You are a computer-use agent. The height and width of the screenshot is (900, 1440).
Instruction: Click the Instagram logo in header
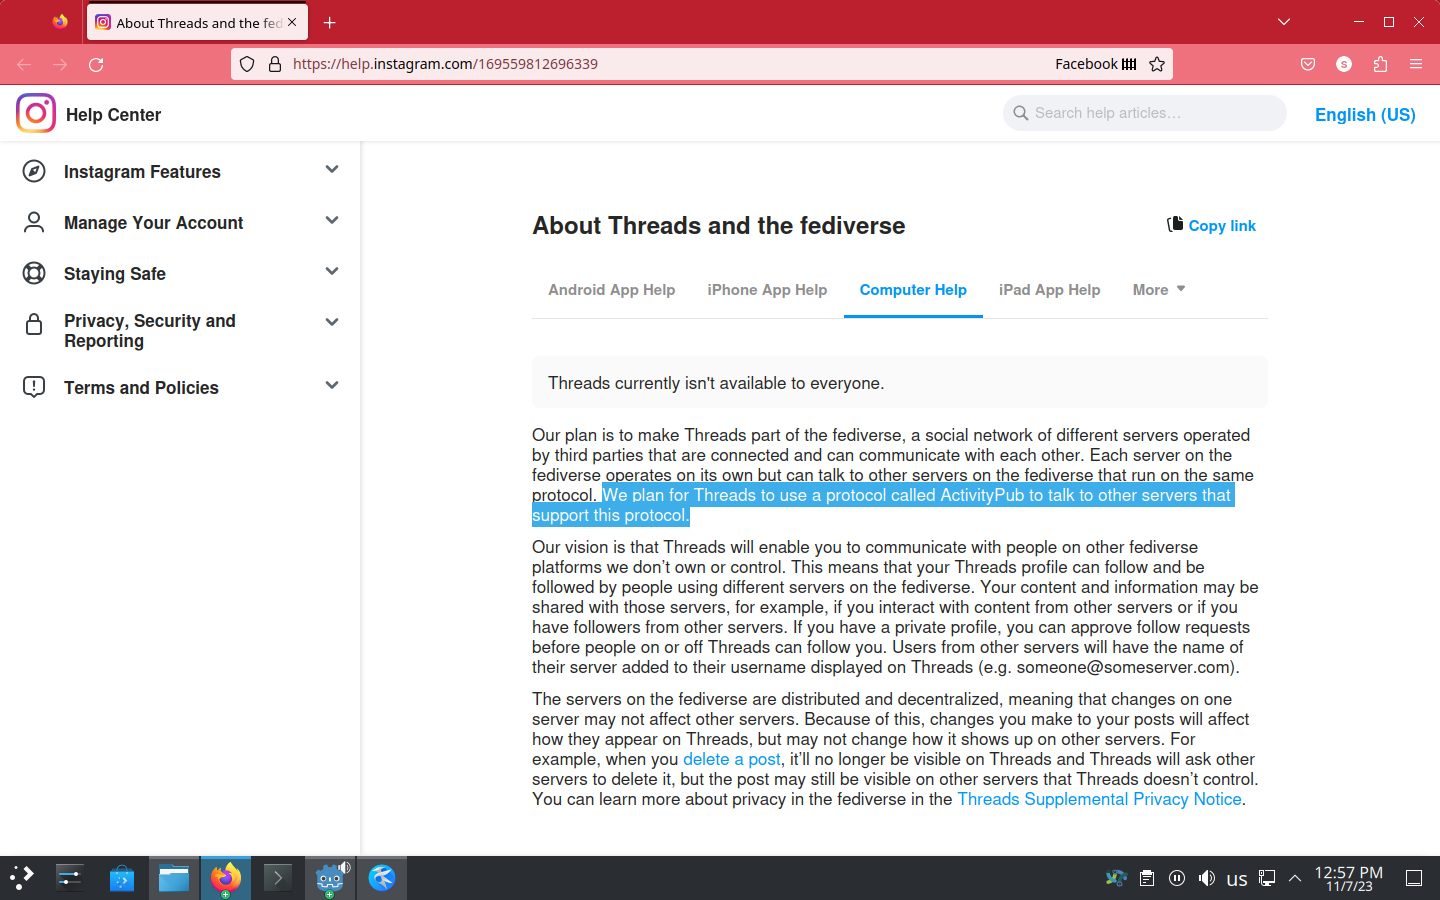(x=36, y=113)
